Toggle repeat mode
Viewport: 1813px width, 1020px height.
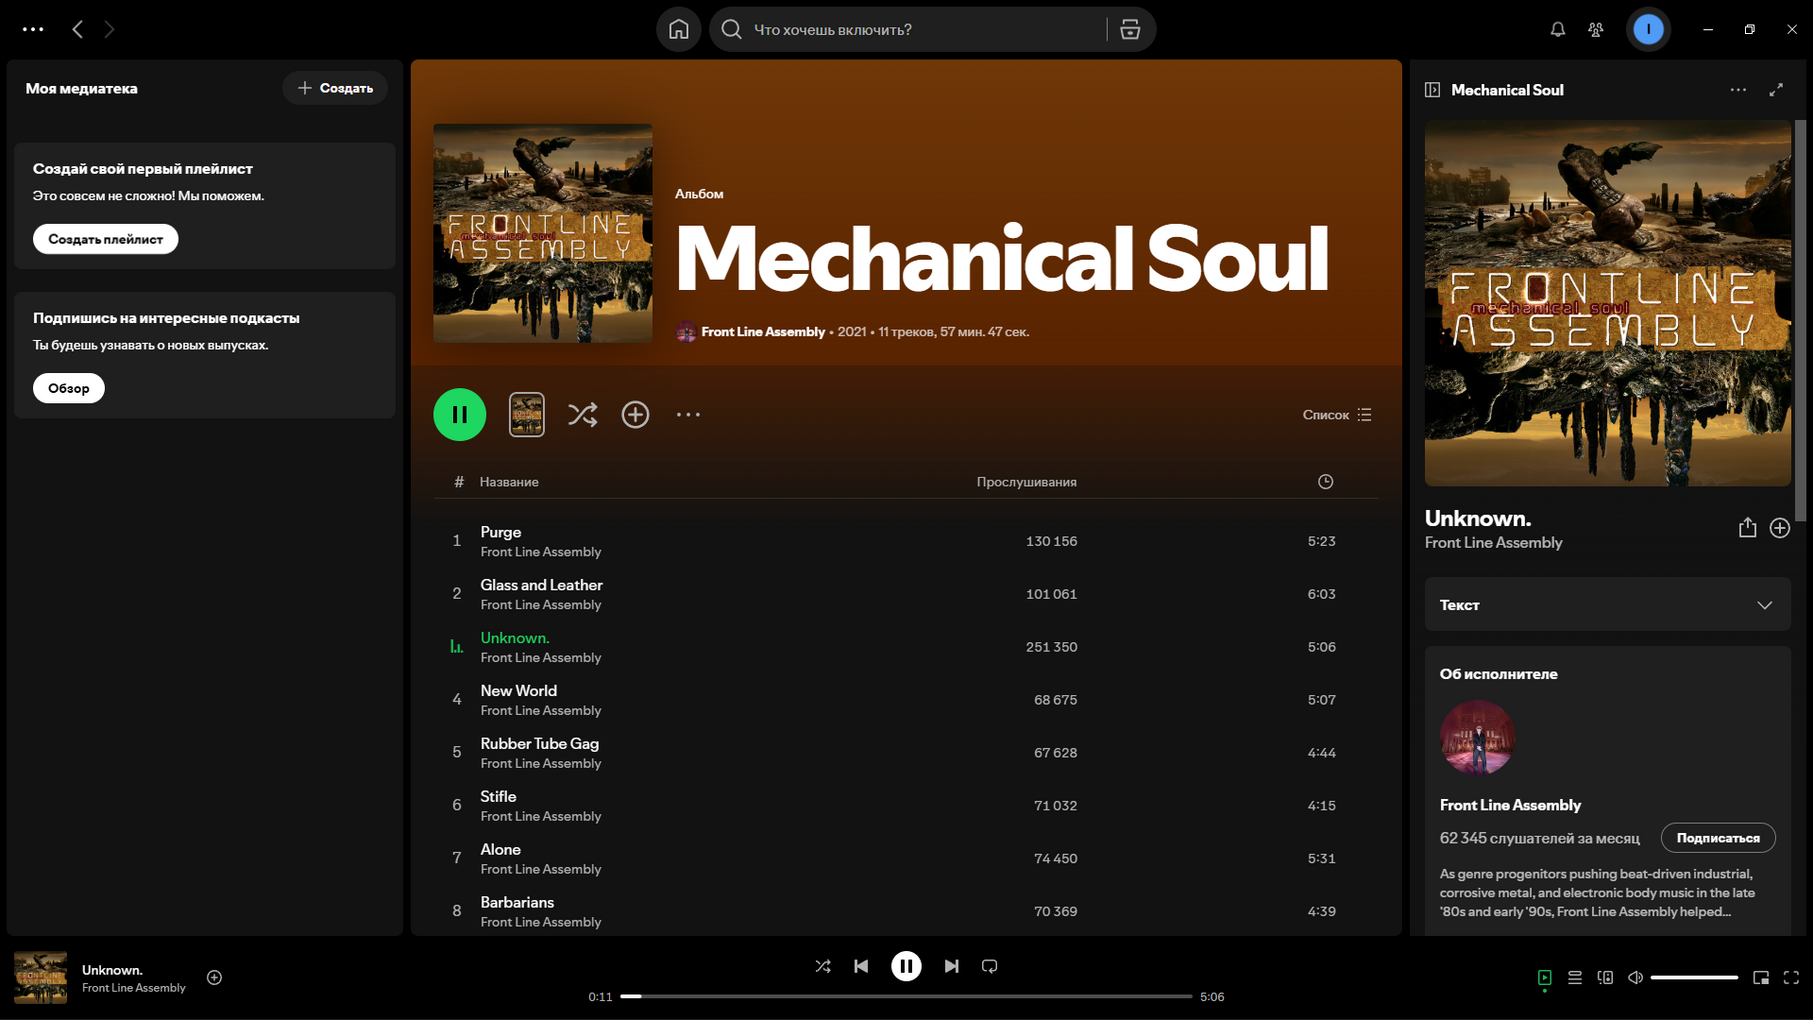click(x=989, y=966)
